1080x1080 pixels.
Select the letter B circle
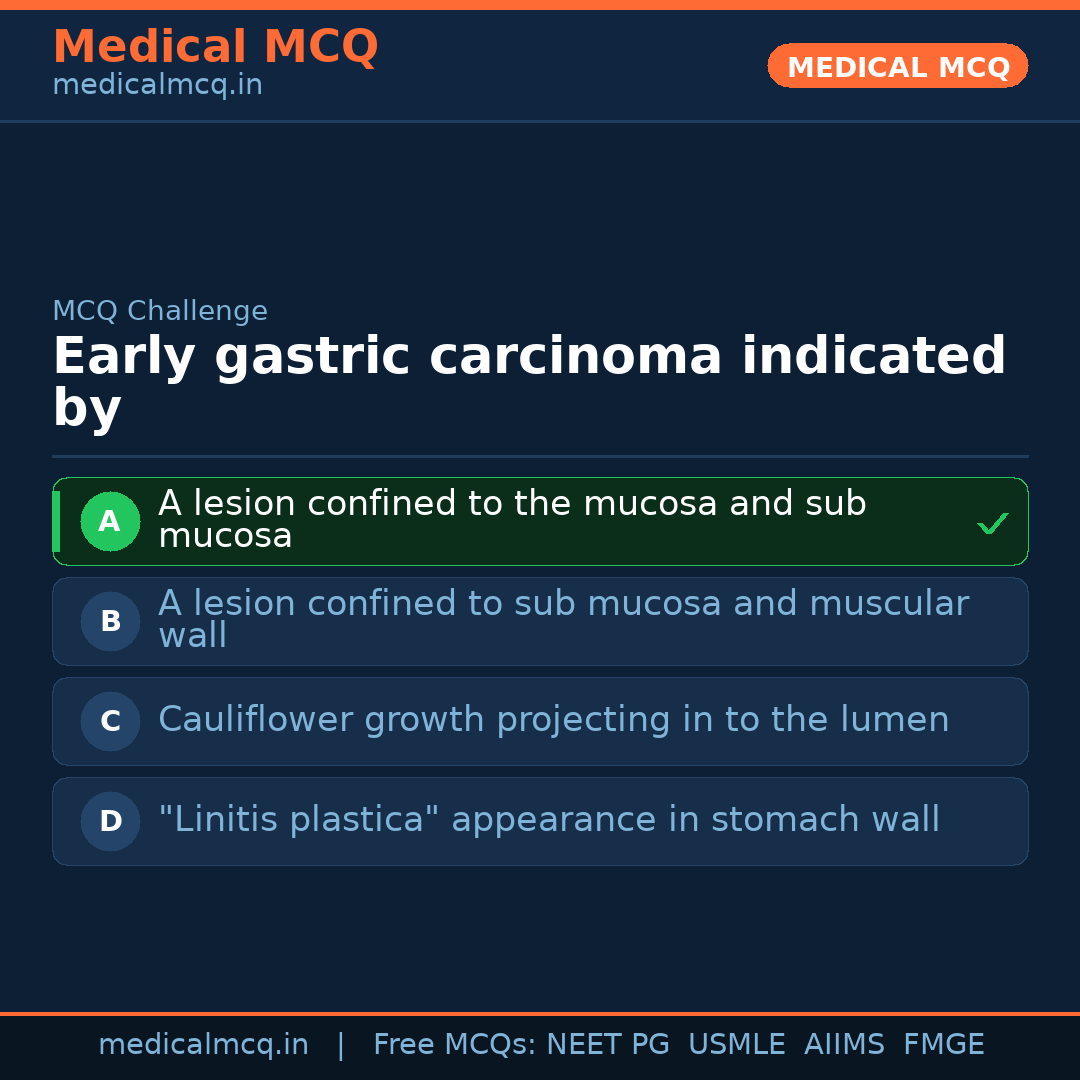pyautogui.click(x=110, y=621)
